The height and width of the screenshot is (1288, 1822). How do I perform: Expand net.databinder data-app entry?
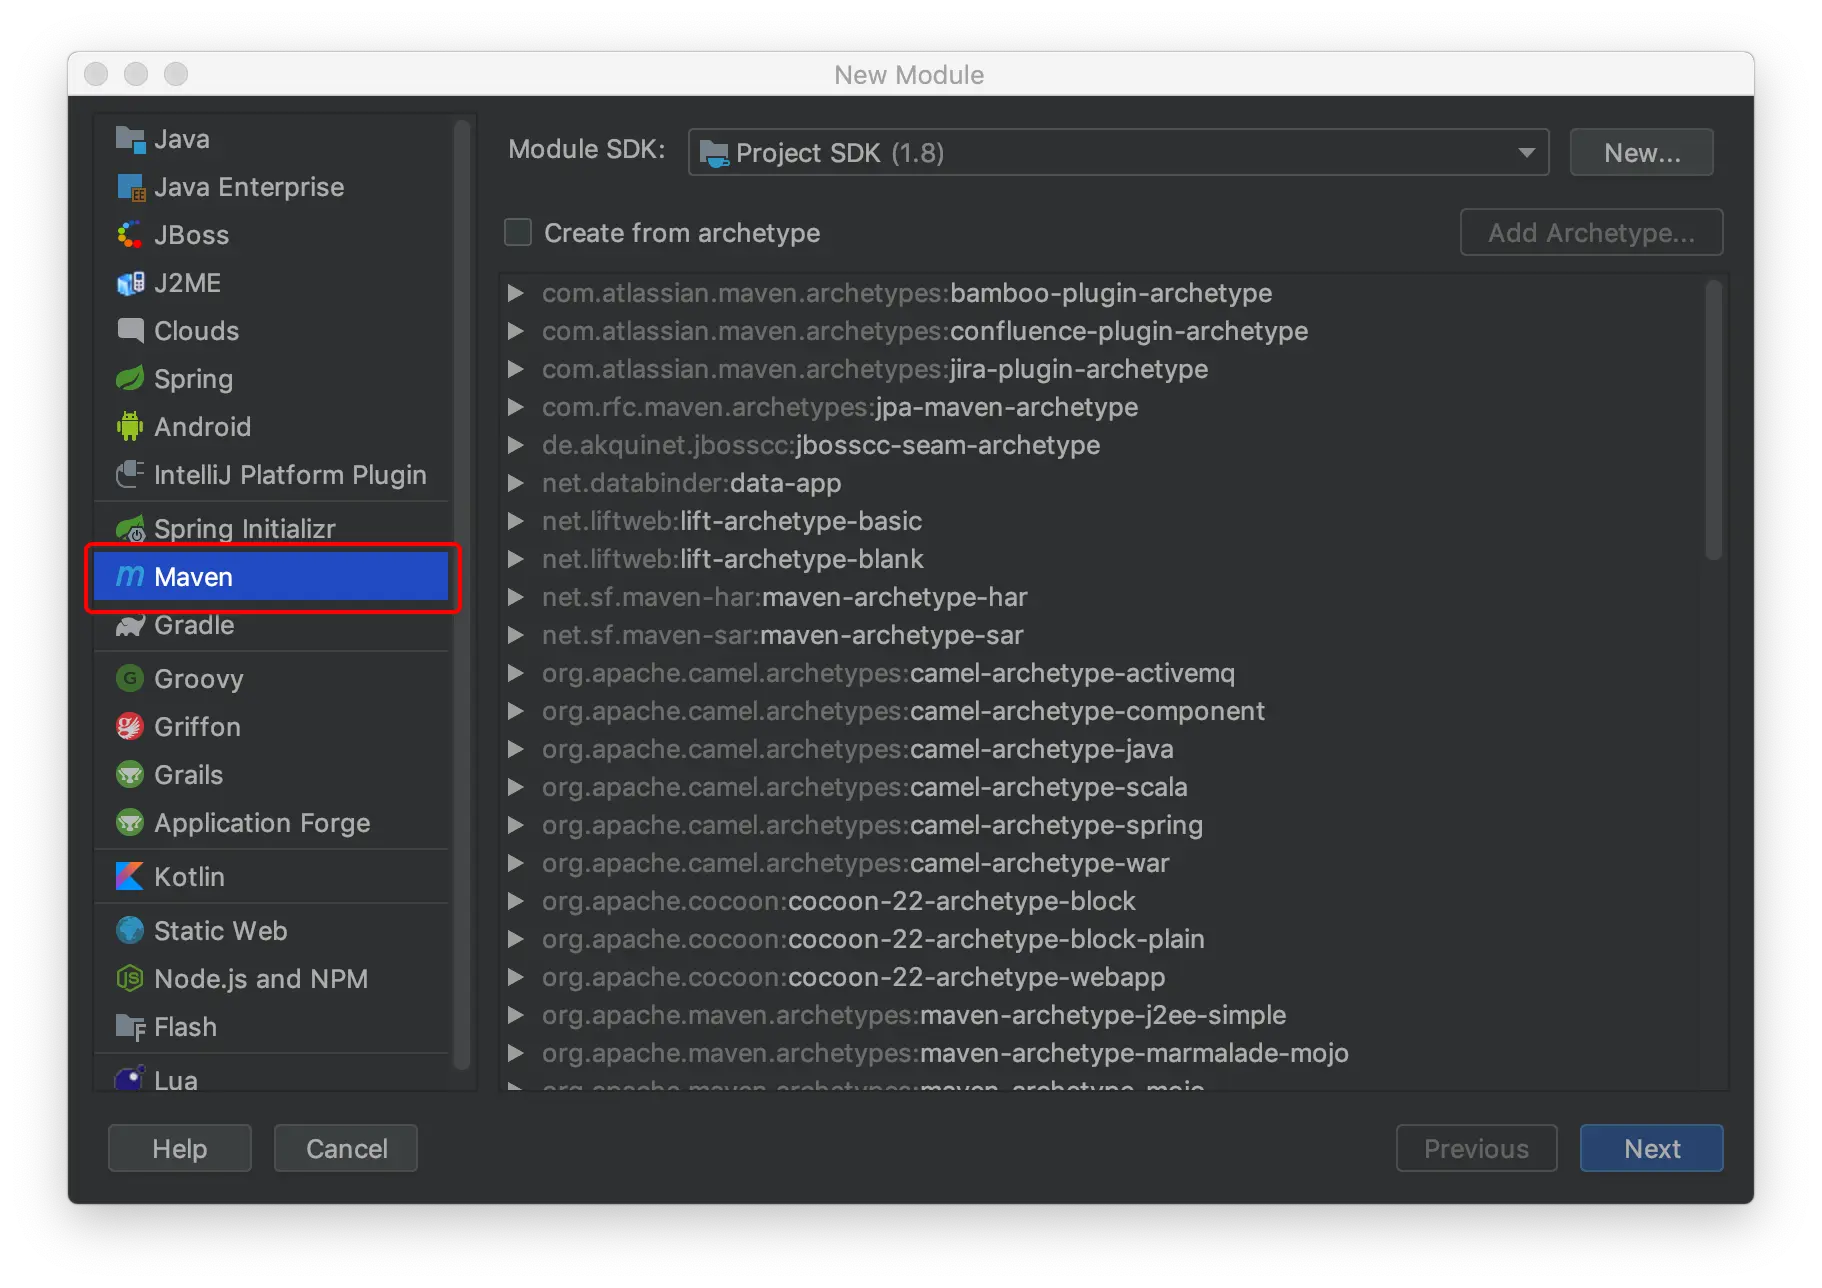click(x=516, y=483)
